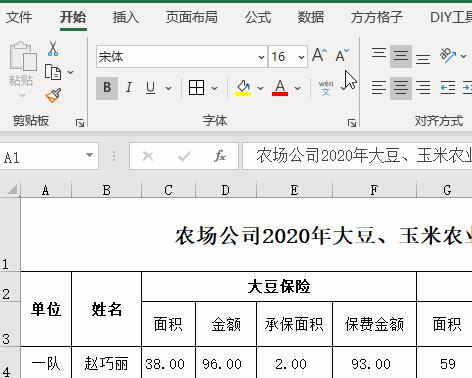Switch to the 插入 tab
472x378 pixels.
(126, 17)
